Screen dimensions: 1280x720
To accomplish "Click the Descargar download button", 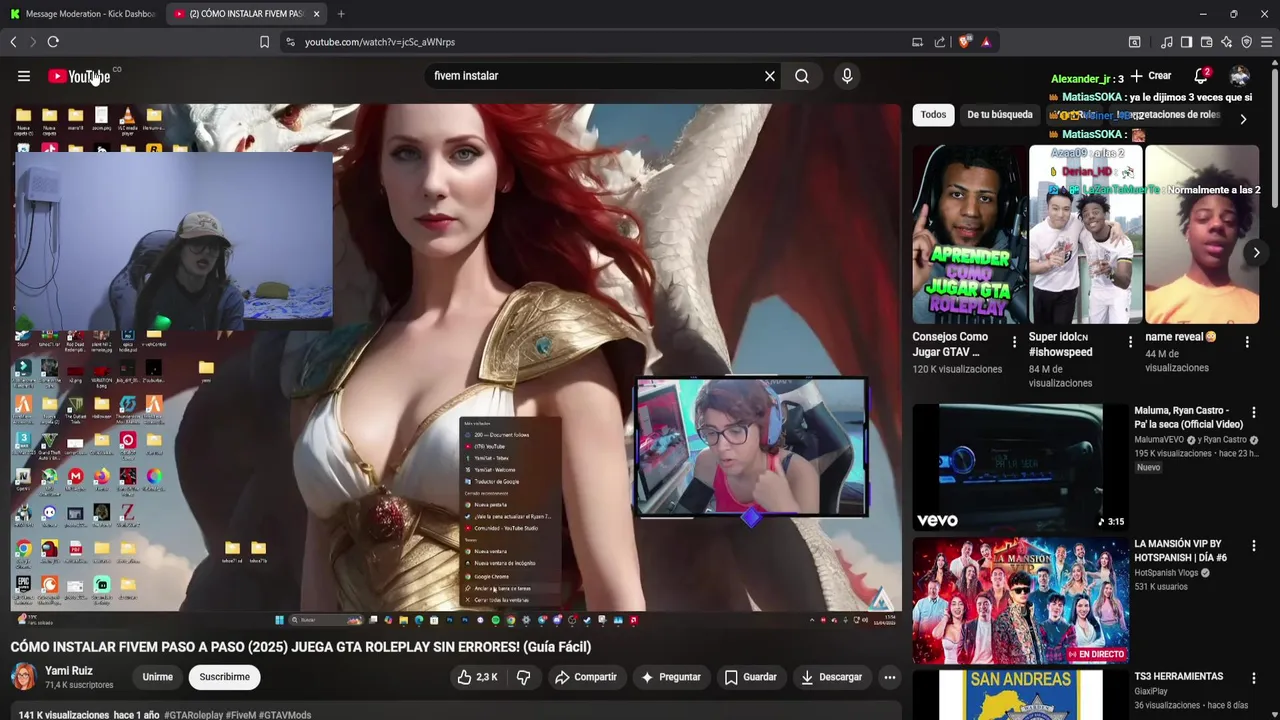I will point(831,677).
